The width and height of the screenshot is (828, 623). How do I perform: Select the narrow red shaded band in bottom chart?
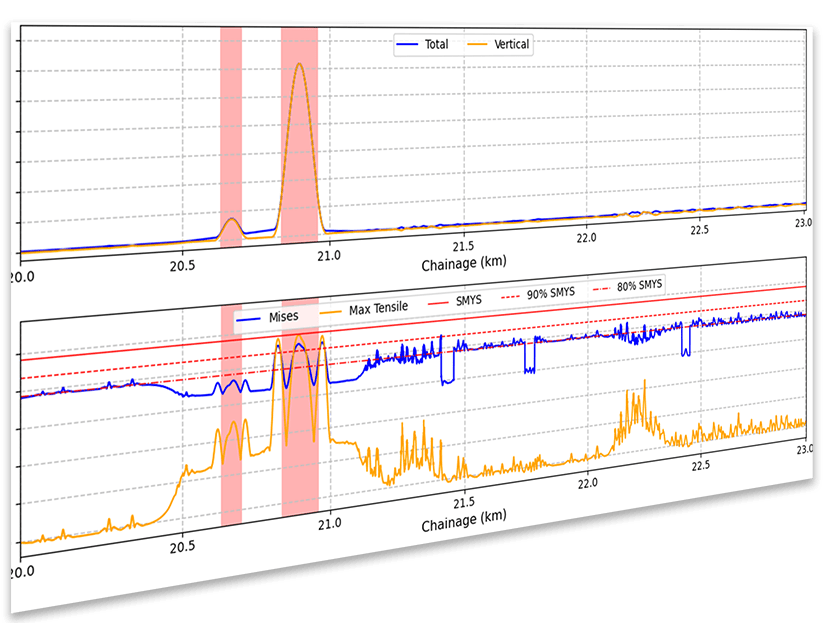pyautogui.click(x=231, y=416)
